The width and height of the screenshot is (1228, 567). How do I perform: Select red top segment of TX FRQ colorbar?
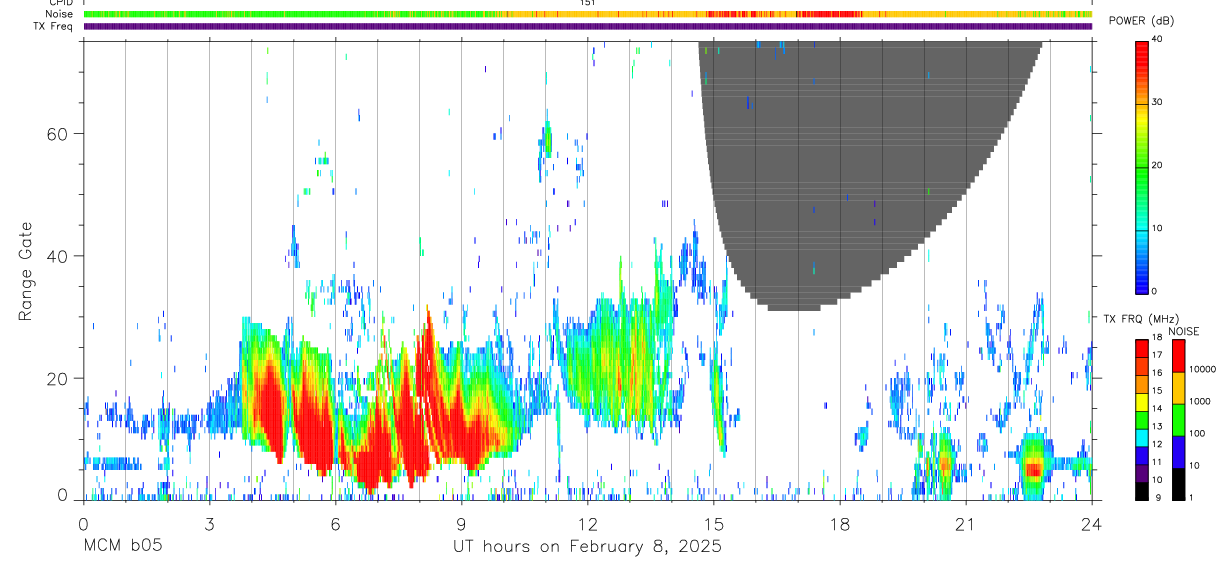point(1142,348)
